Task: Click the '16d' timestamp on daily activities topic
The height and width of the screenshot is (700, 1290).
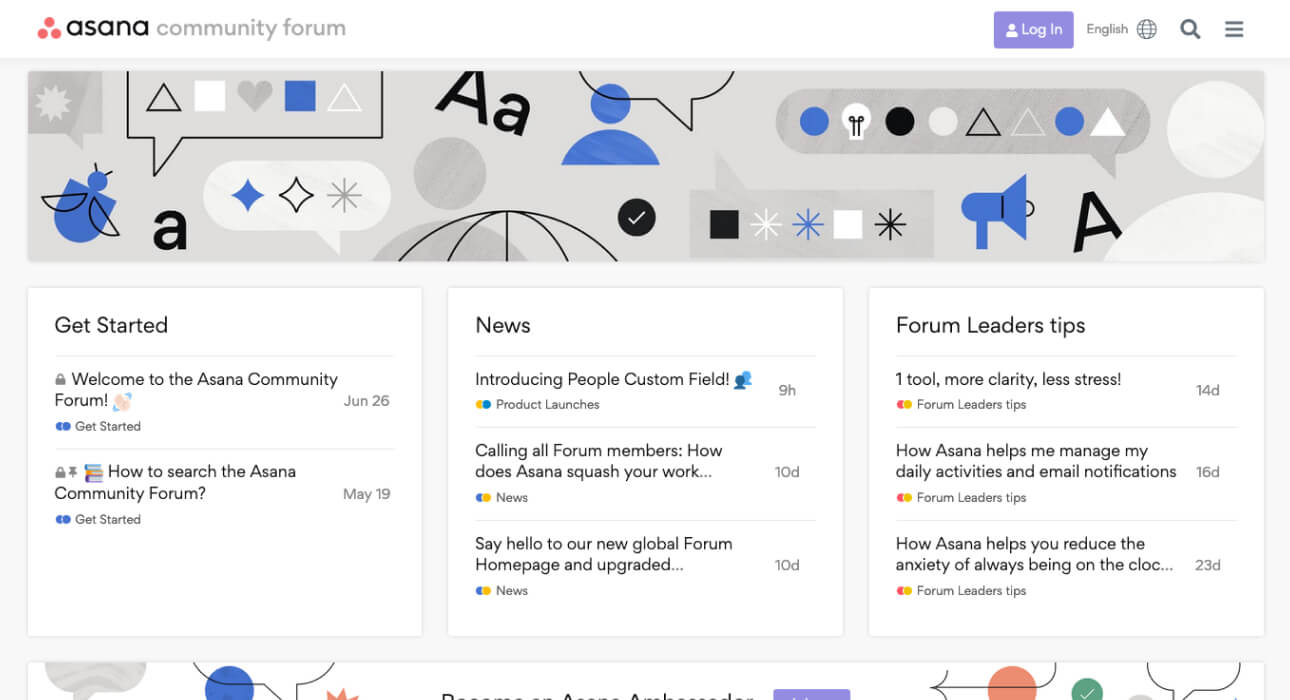Action: pos(1208,471)
